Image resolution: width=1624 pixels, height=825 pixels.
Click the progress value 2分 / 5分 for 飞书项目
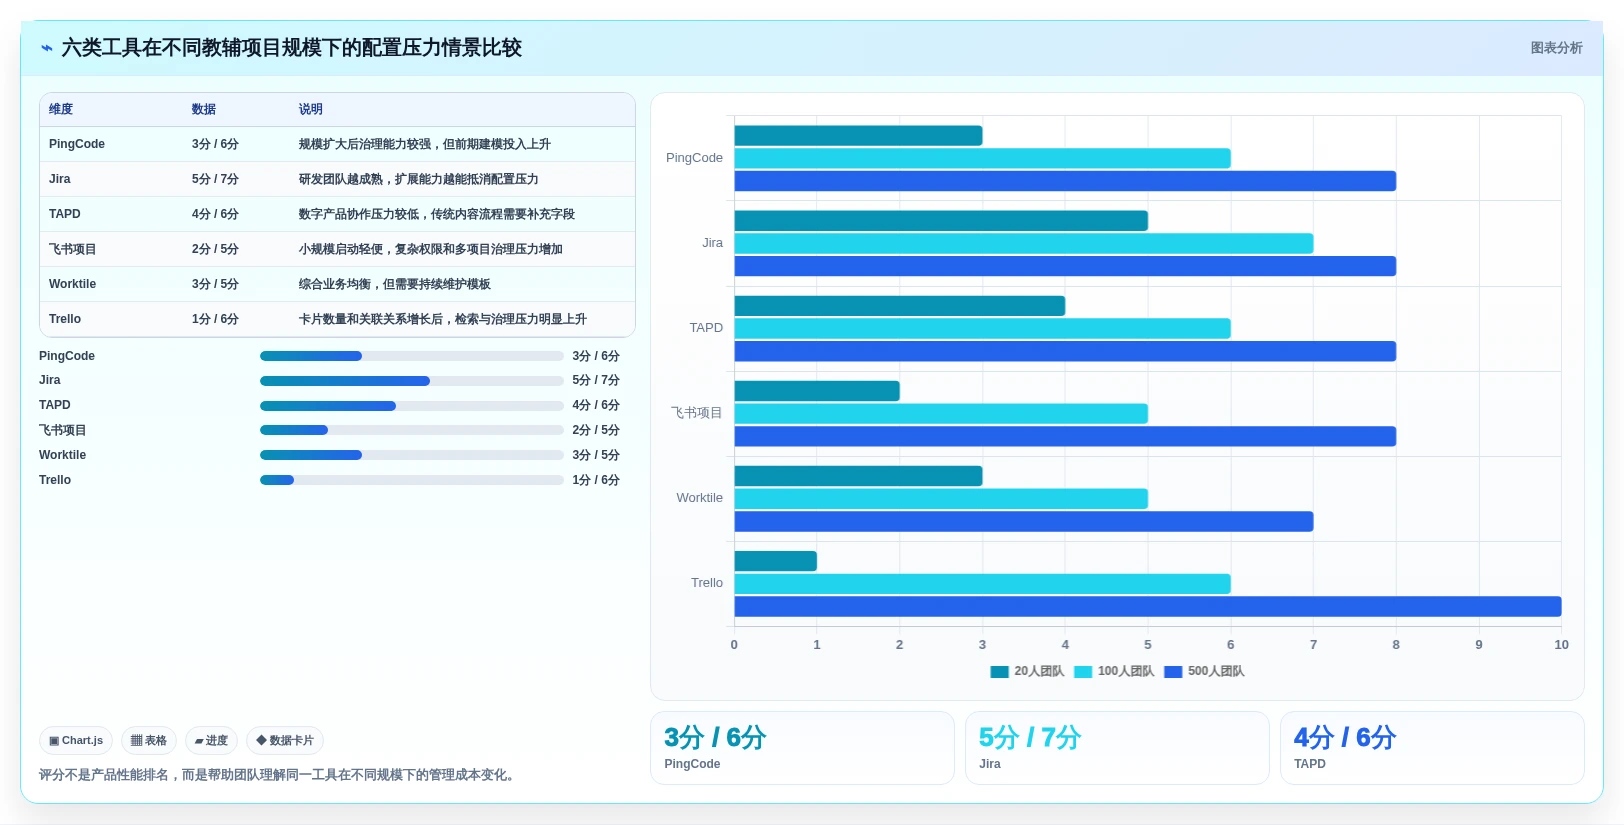(596, 430)
